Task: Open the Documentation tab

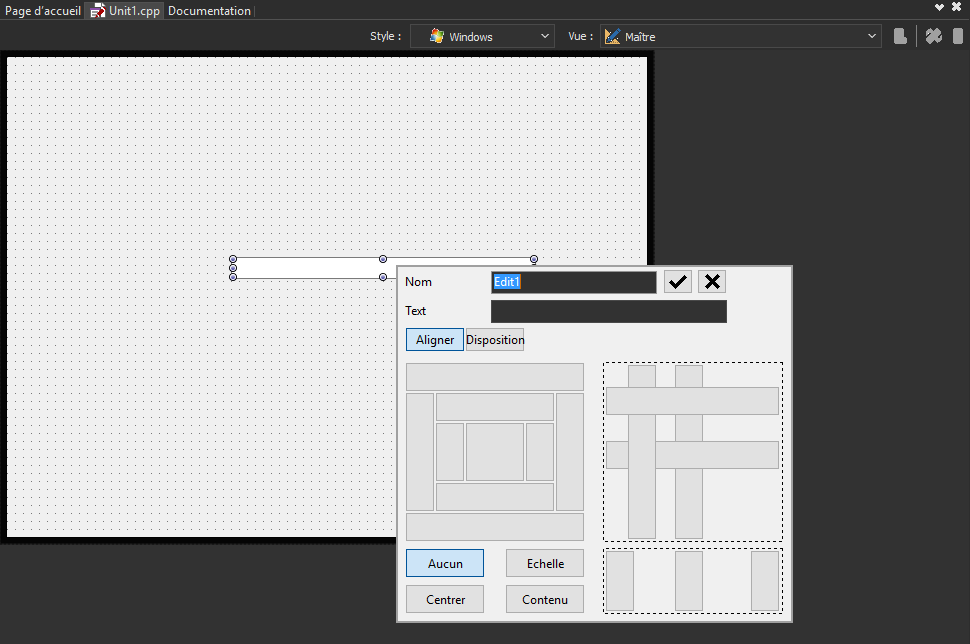Action: coord(209,11)
